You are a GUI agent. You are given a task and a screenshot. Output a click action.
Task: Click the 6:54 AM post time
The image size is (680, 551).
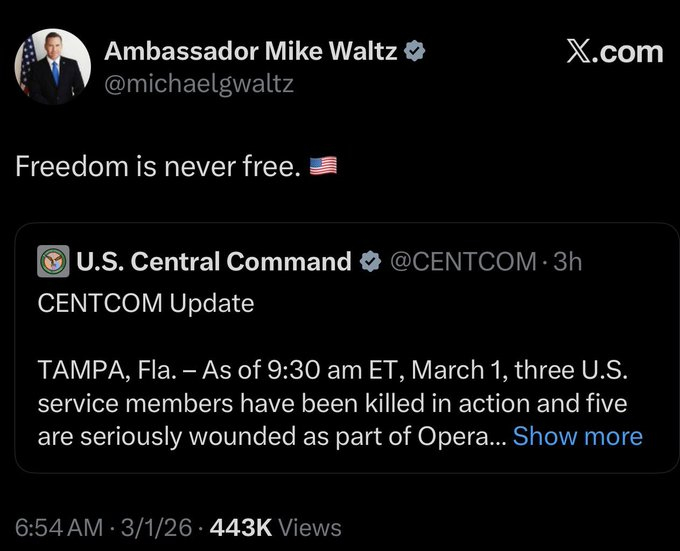click(x=58, y=527)
